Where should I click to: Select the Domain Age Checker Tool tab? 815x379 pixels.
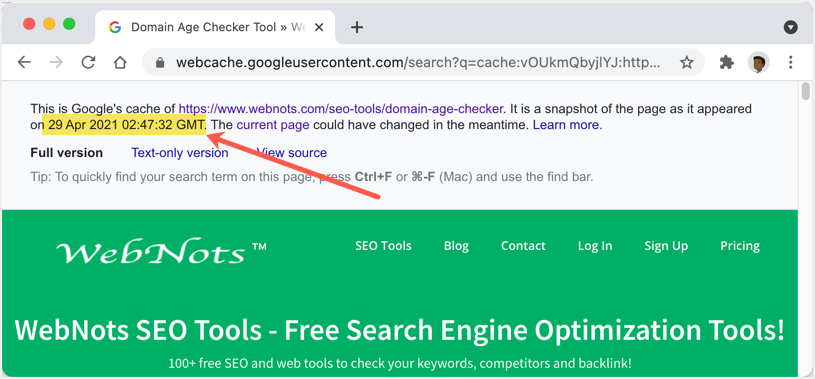pyautogui.click(x=216, y=28)
